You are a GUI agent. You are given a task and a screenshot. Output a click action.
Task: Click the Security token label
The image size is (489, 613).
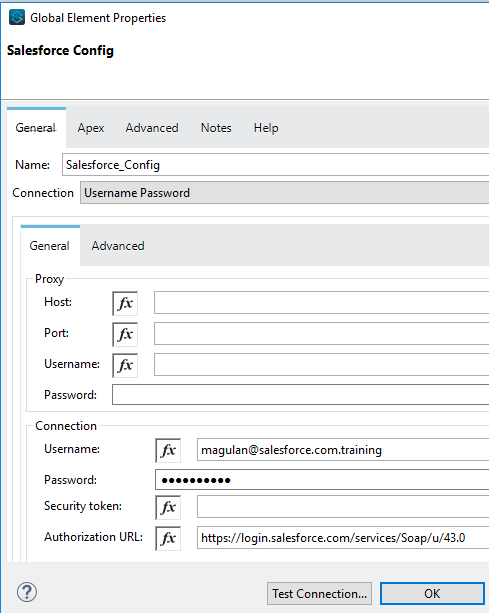pyautogui.click(x=83, y=506)
